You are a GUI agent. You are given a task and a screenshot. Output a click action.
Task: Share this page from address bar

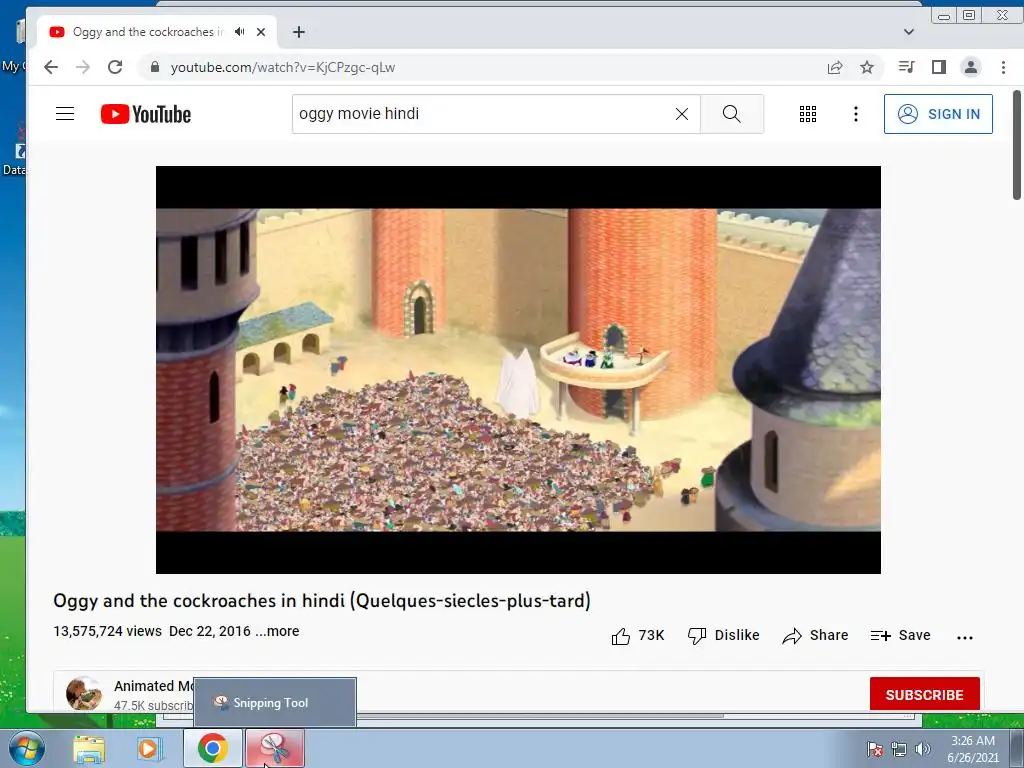835,67
